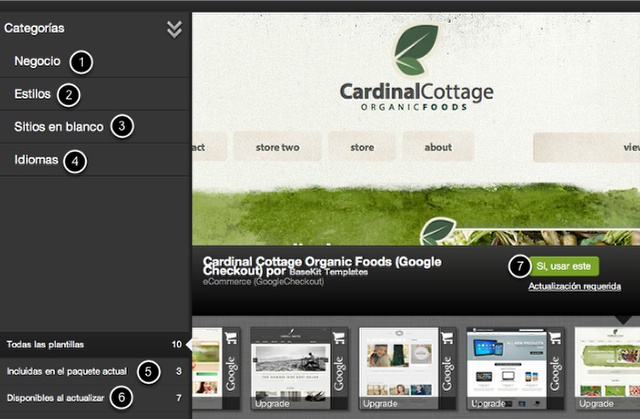Viewport: 640px width, 419px height.
Task: Click Upgrade label on green organic template
Action: pos(596,403)
